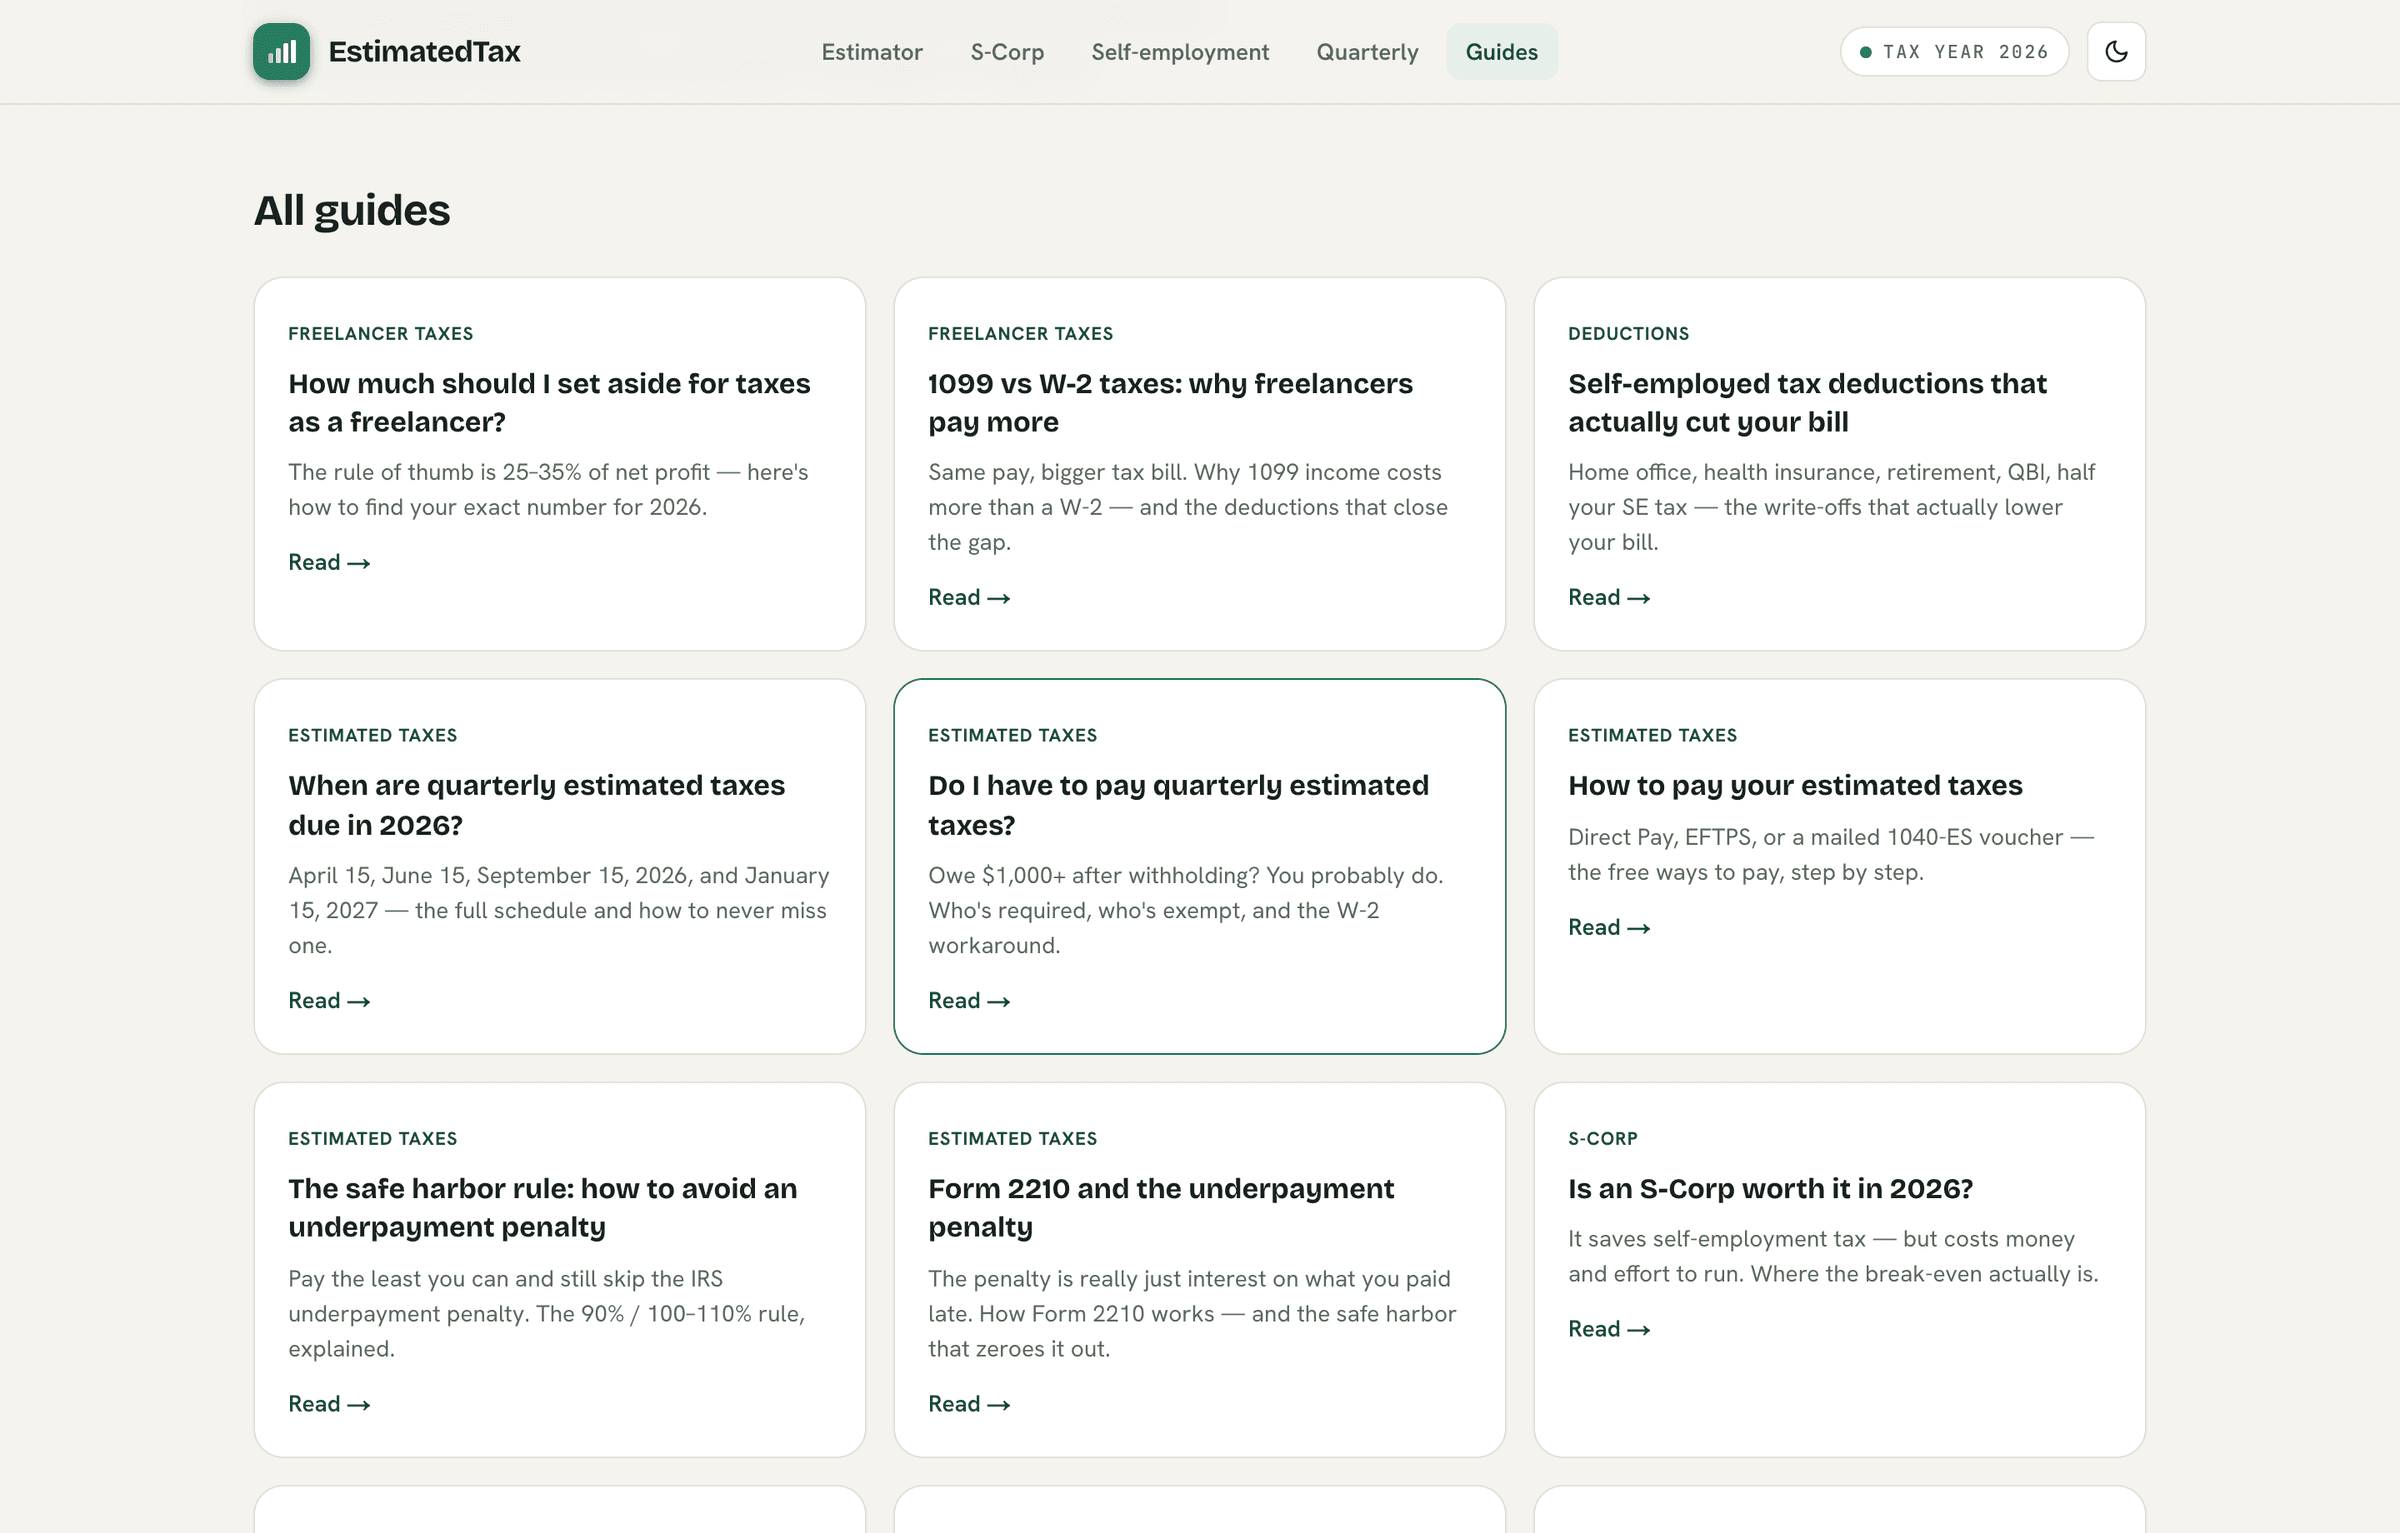Viewport: 2400px width, 1533px height.
Task: Open '1099 vs W-2 taxes' guide title
Action: click(1170, 402)
